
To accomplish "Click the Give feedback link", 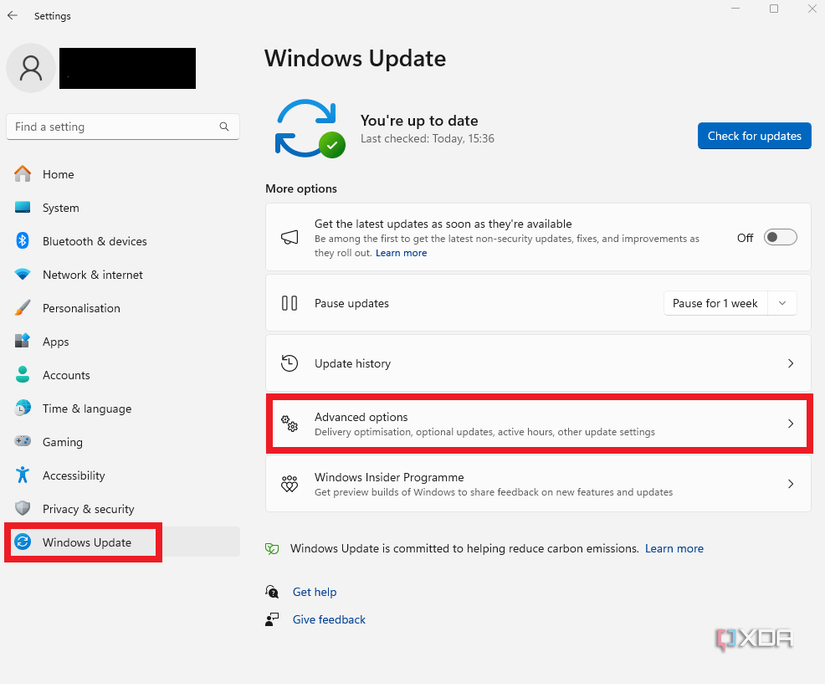I will 329,619.
